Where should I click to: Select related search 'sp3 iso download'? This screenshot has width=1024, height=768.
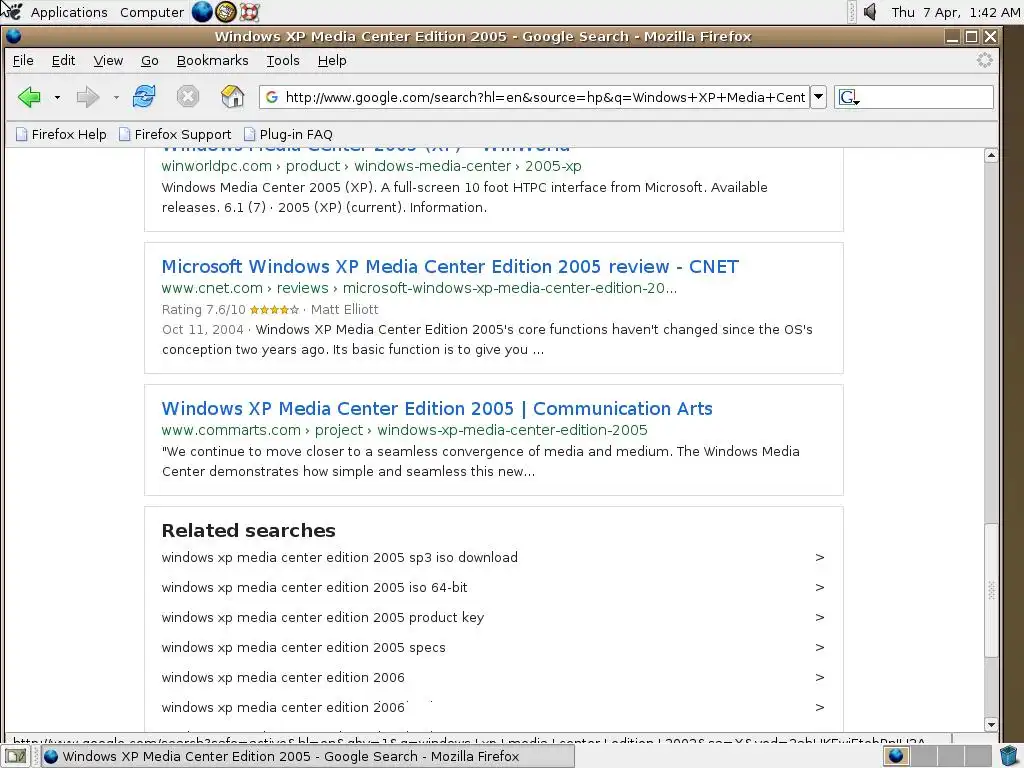(x=340, y=558)
